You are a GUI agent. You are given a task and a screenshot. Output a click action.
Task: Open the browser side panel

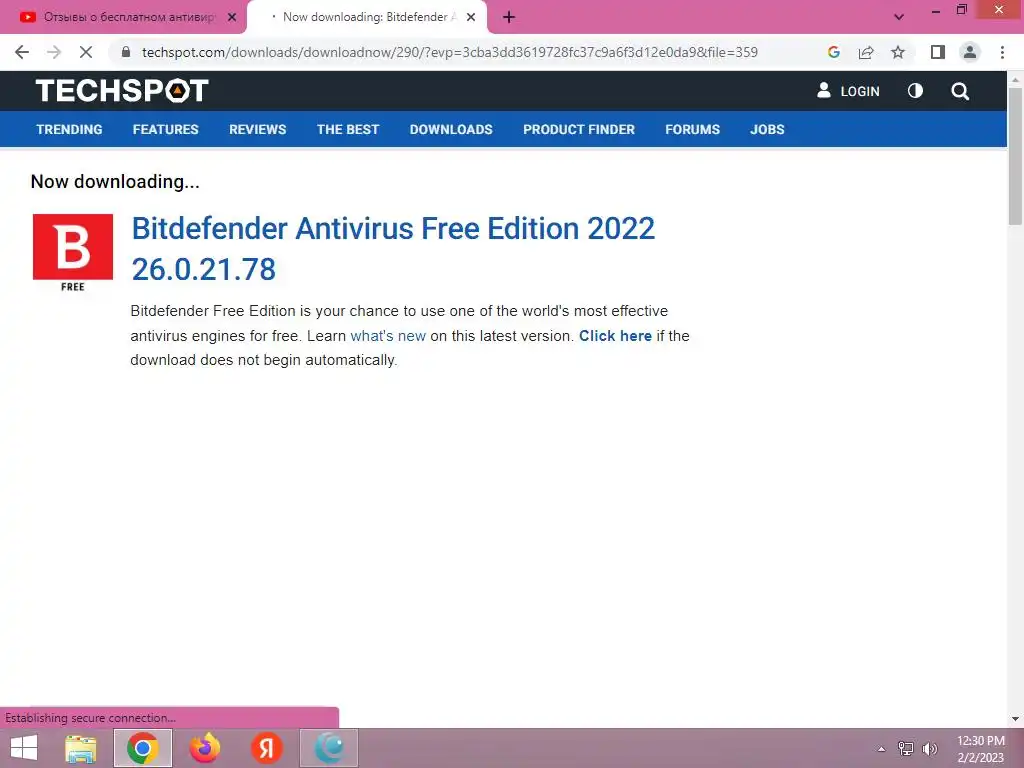point(938,52)
